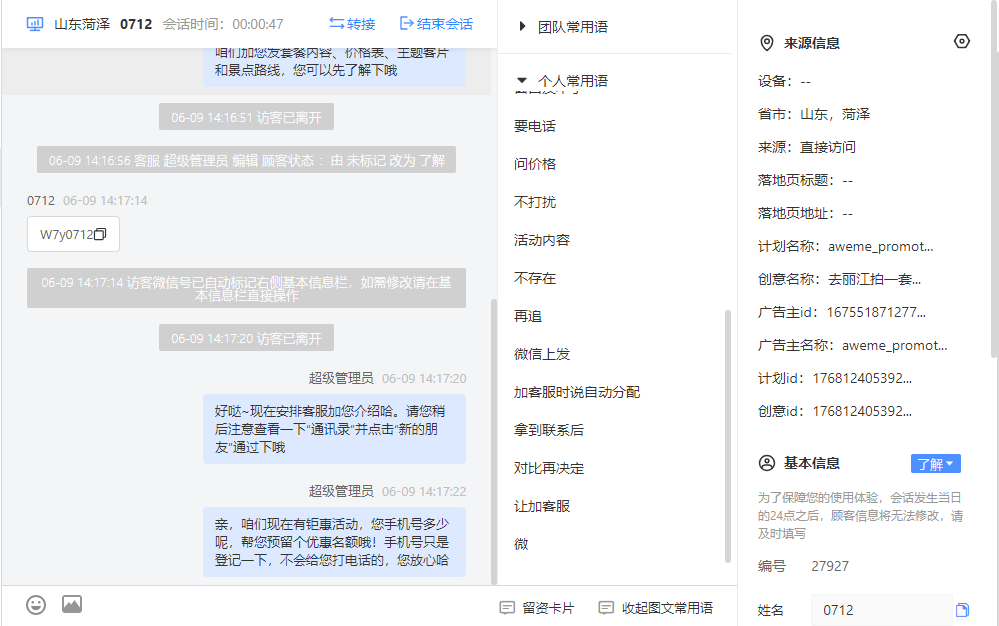Collapse the 个人常用语 section

564,81
